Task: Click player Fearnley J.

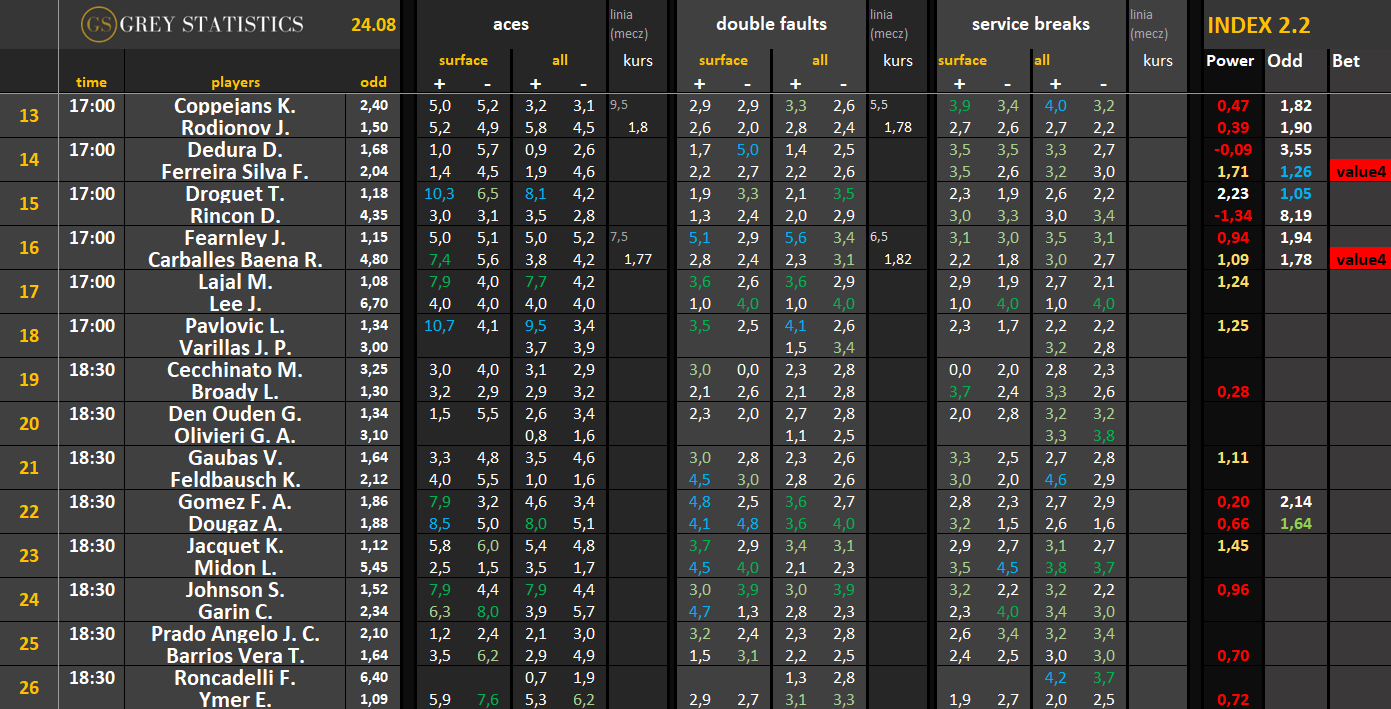Action: (x=235, y=238)
